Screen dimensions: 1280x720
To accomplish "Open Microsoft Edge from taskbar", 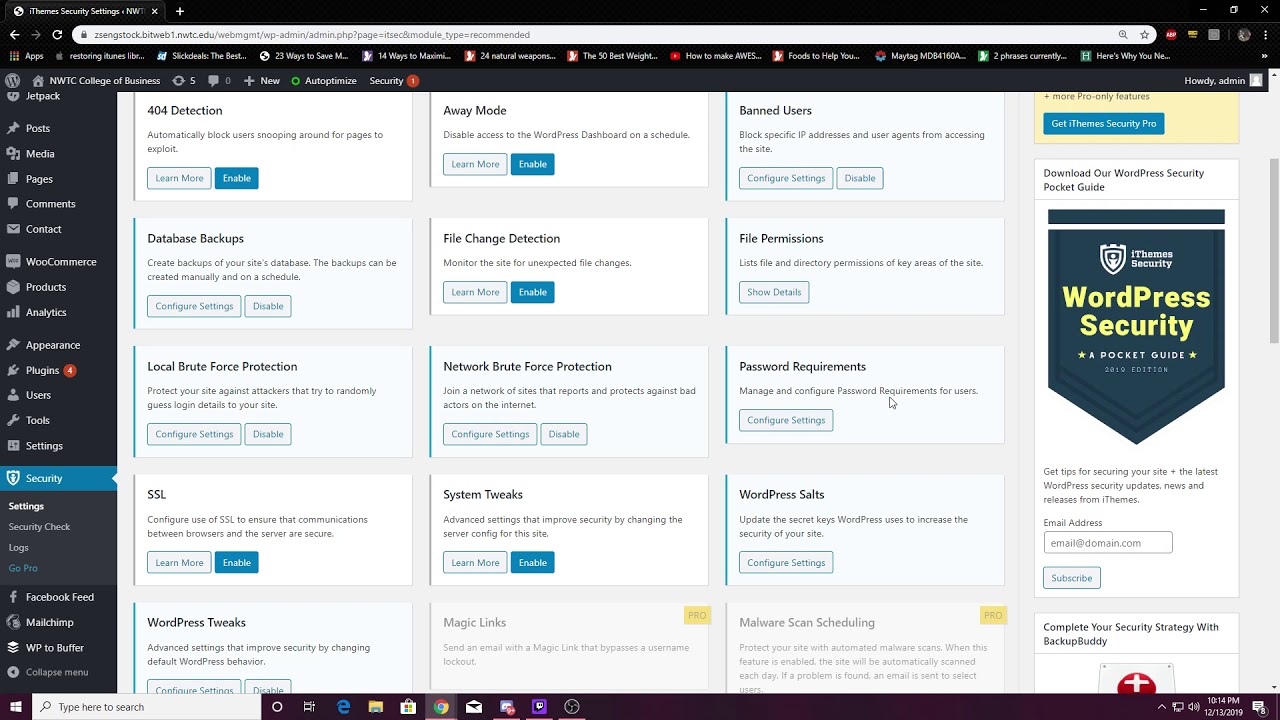I will tap(343, 707).
